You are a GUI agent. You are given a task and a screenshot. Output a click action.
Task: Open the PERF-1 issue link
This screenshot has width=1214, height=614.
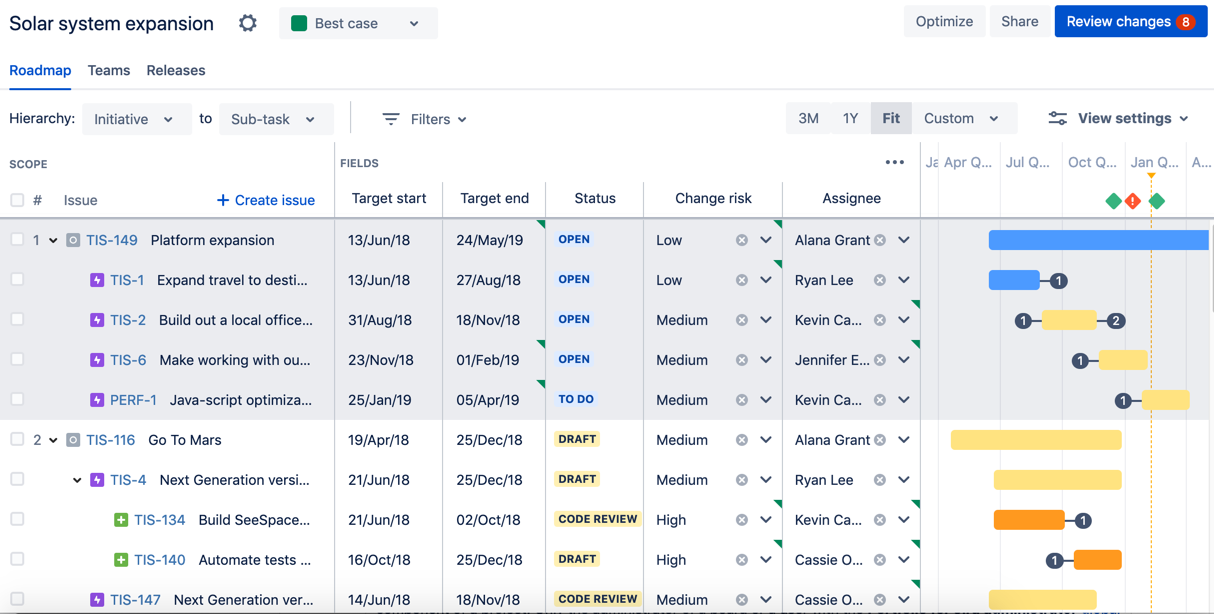tap(133, 400)
